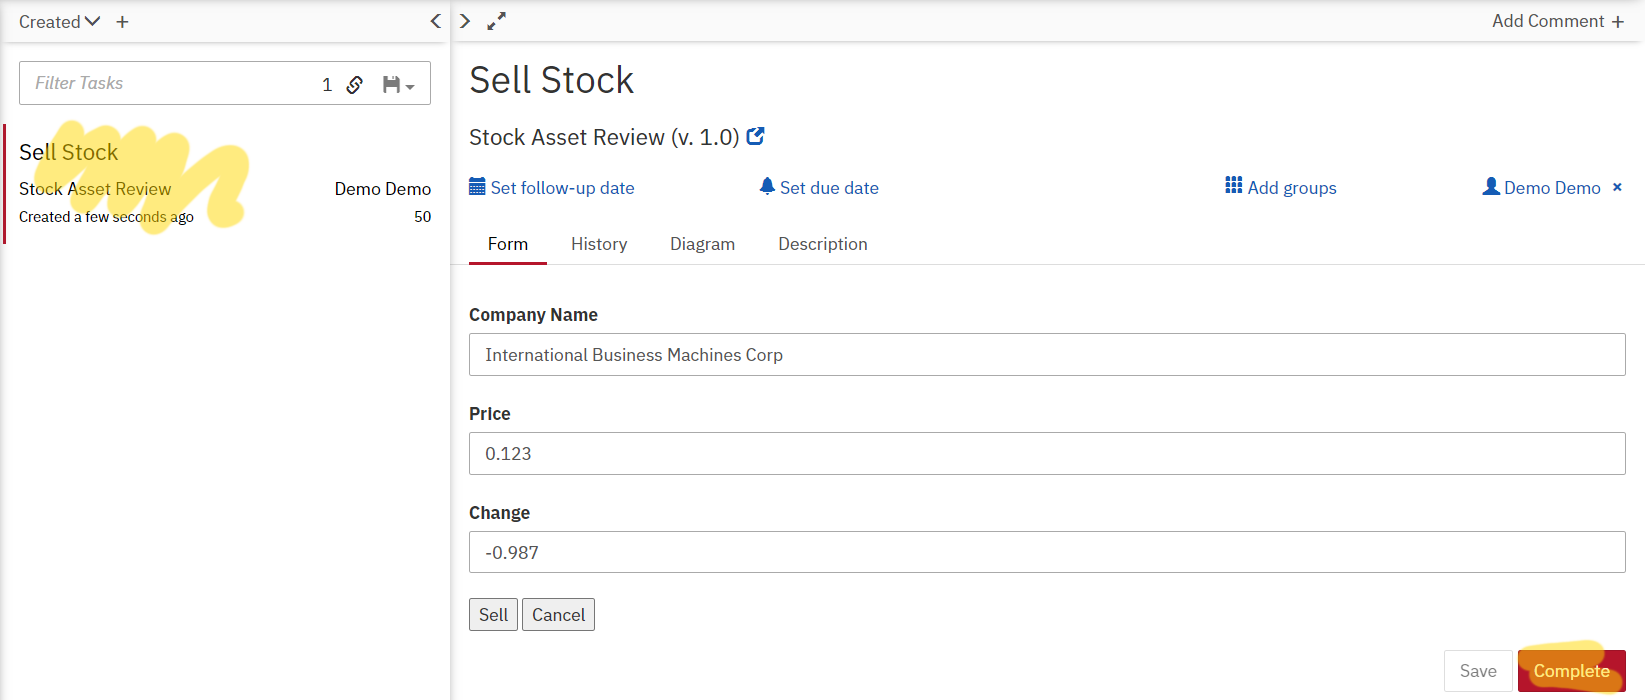This screenshot has width=1645, height=700.
Task: Click Set due date
Action: click(819, 187)
